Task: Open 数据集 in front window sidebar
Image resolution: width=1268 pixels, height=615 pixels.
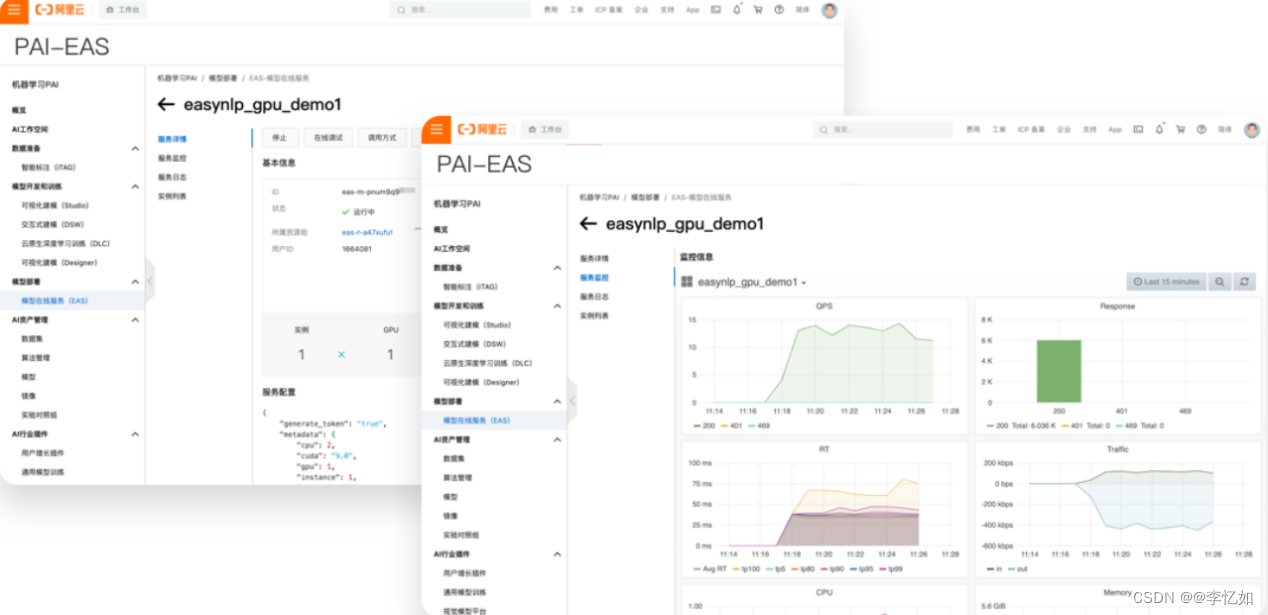Action: tap(453, 458)
